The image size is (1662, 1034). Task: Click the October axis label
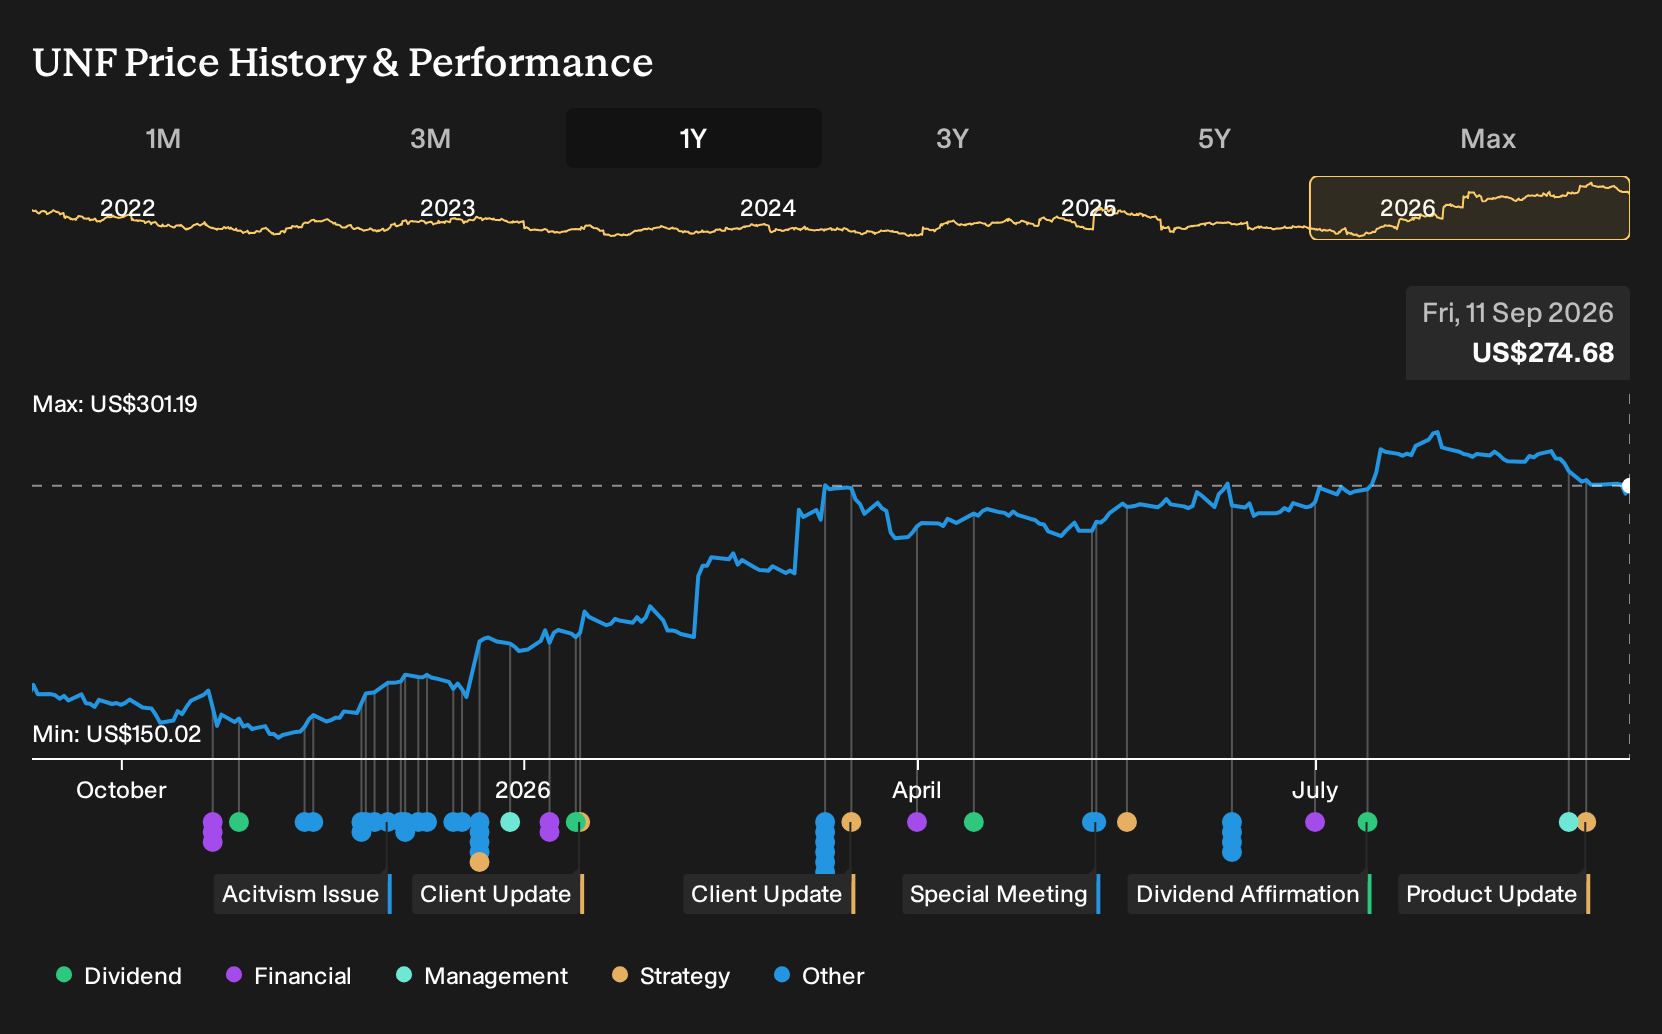pos(121,790)
